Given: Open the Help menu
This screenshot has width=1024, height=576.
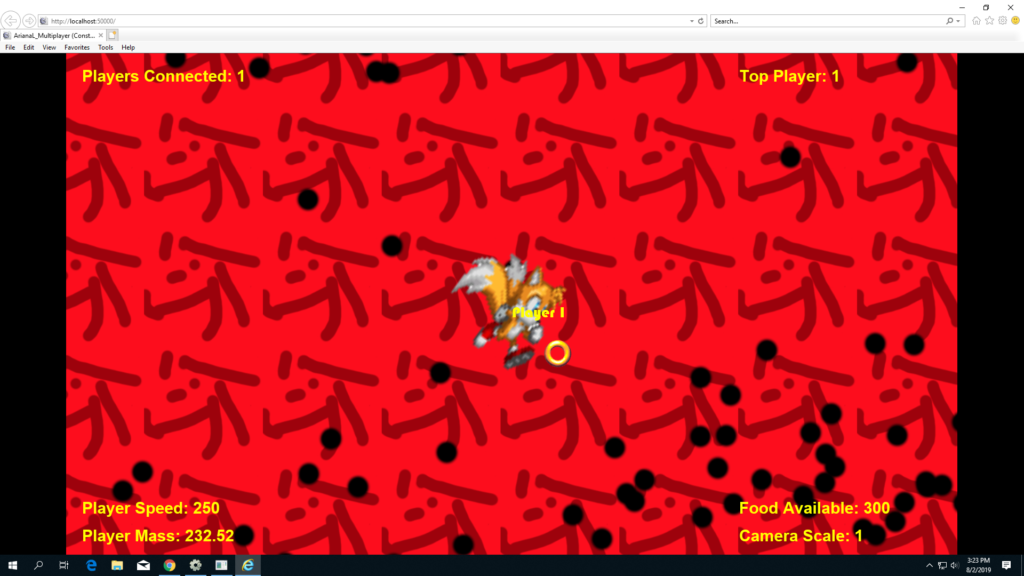Looking at the screenshot, I should tap(128, 48).
